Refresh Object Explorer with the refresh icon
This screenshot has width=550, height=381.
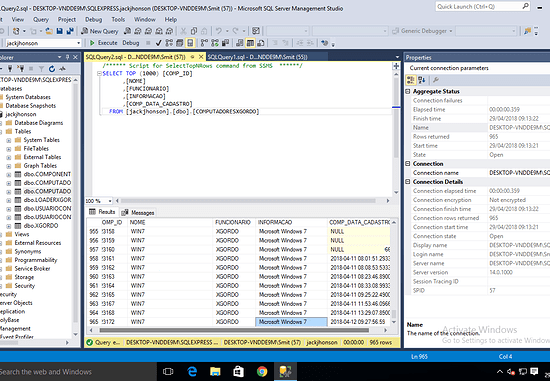click(52, 69)
